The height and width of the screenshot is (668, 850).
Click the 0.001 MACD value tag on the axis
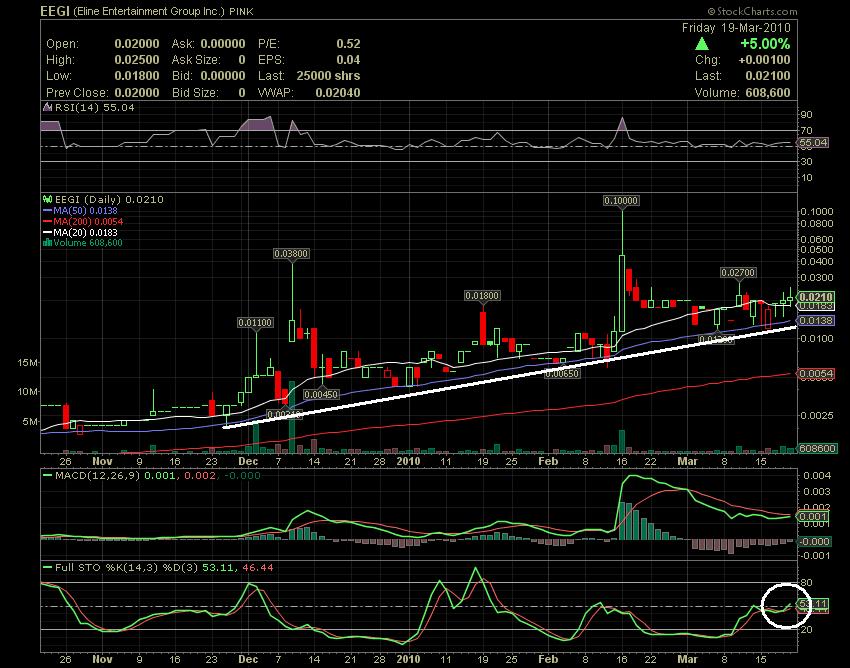(x=814, y=517)
